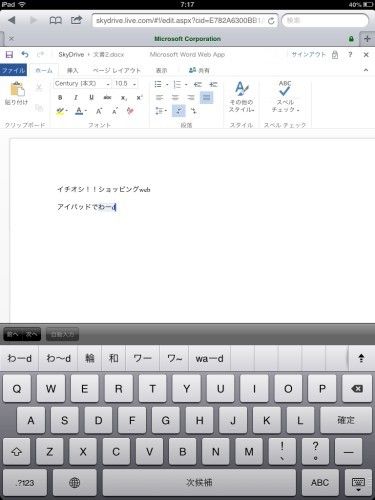375x500 pixels.
Task: Set right-to-left text direction
Action: [194, 111]
